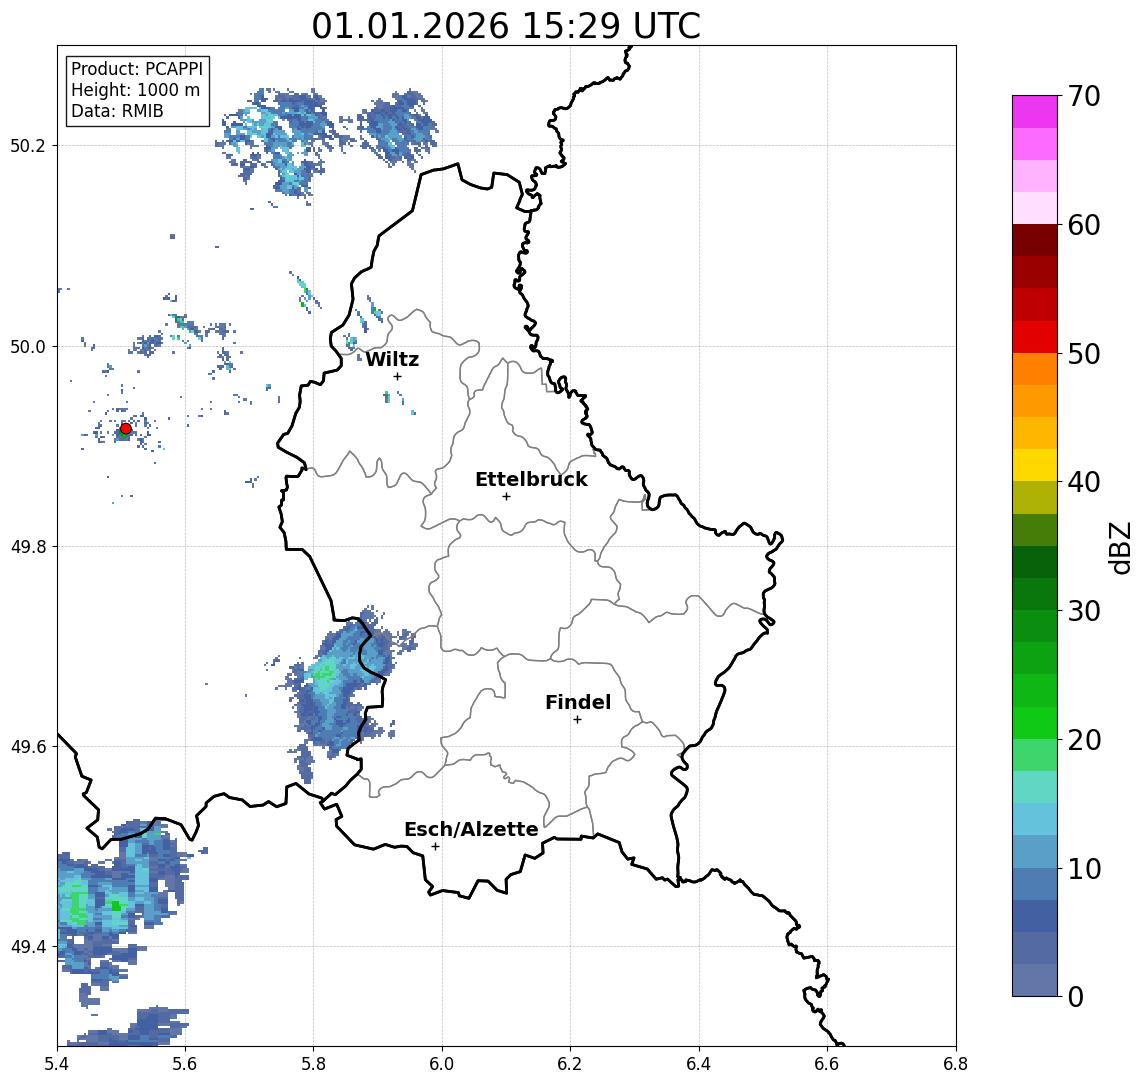Click the Ettelbruck label
Screen dimensions: 1145x1084
531,479
